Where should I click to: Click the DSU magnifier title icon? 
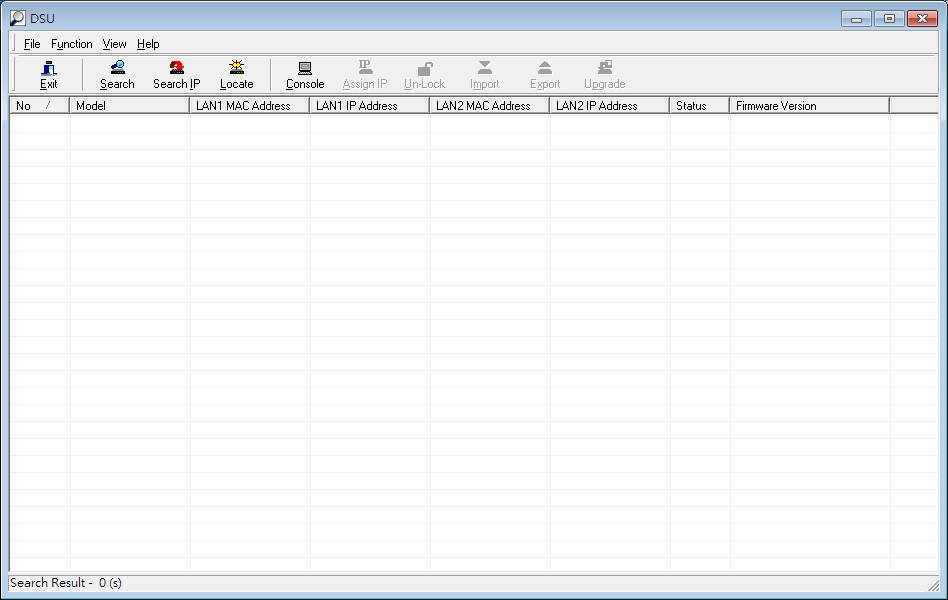[18, 18]
